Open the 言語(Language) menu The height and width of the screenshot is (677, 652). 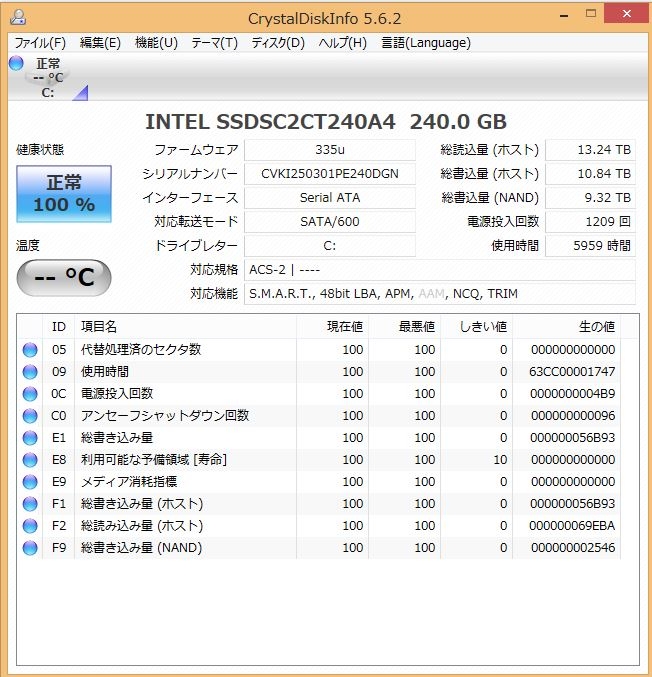(426, 43)
